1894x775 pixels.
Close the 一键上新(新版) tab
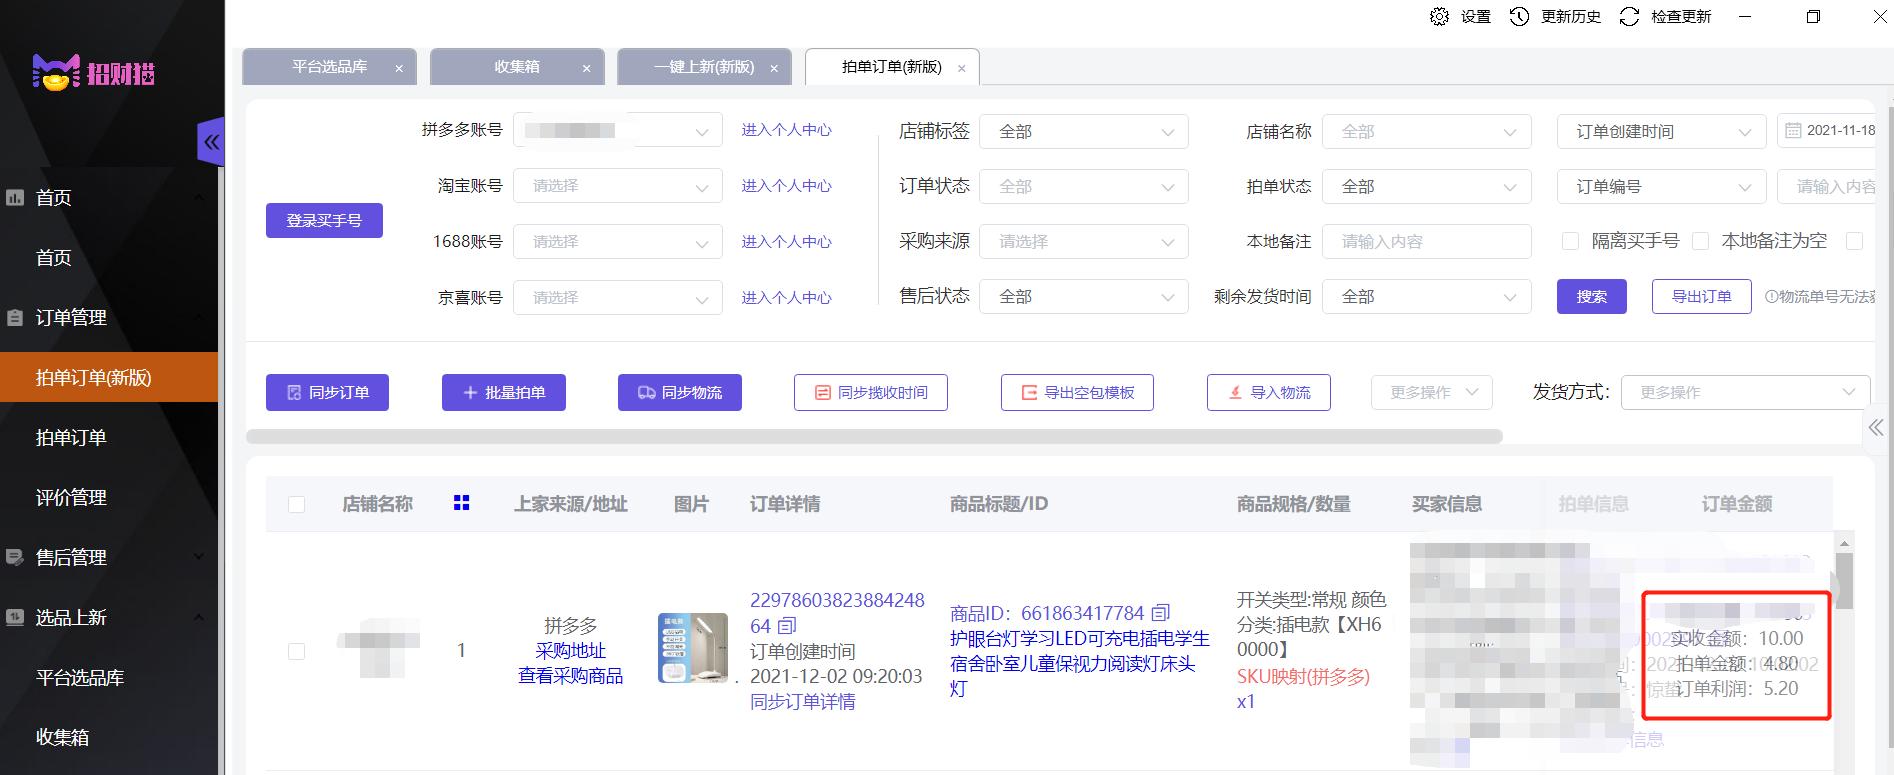774,68
